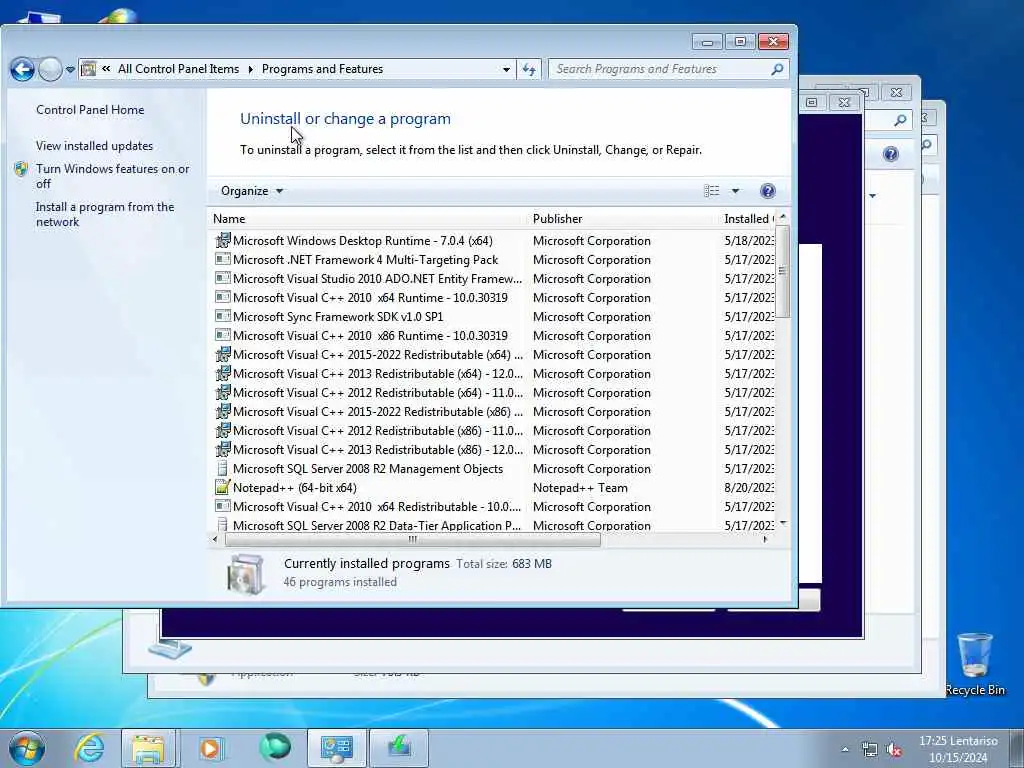Screen dimensions: 1024x768
Task: Switch to Control Panel taskbar button
Action: pyautogui.click(x=337, y=748)
